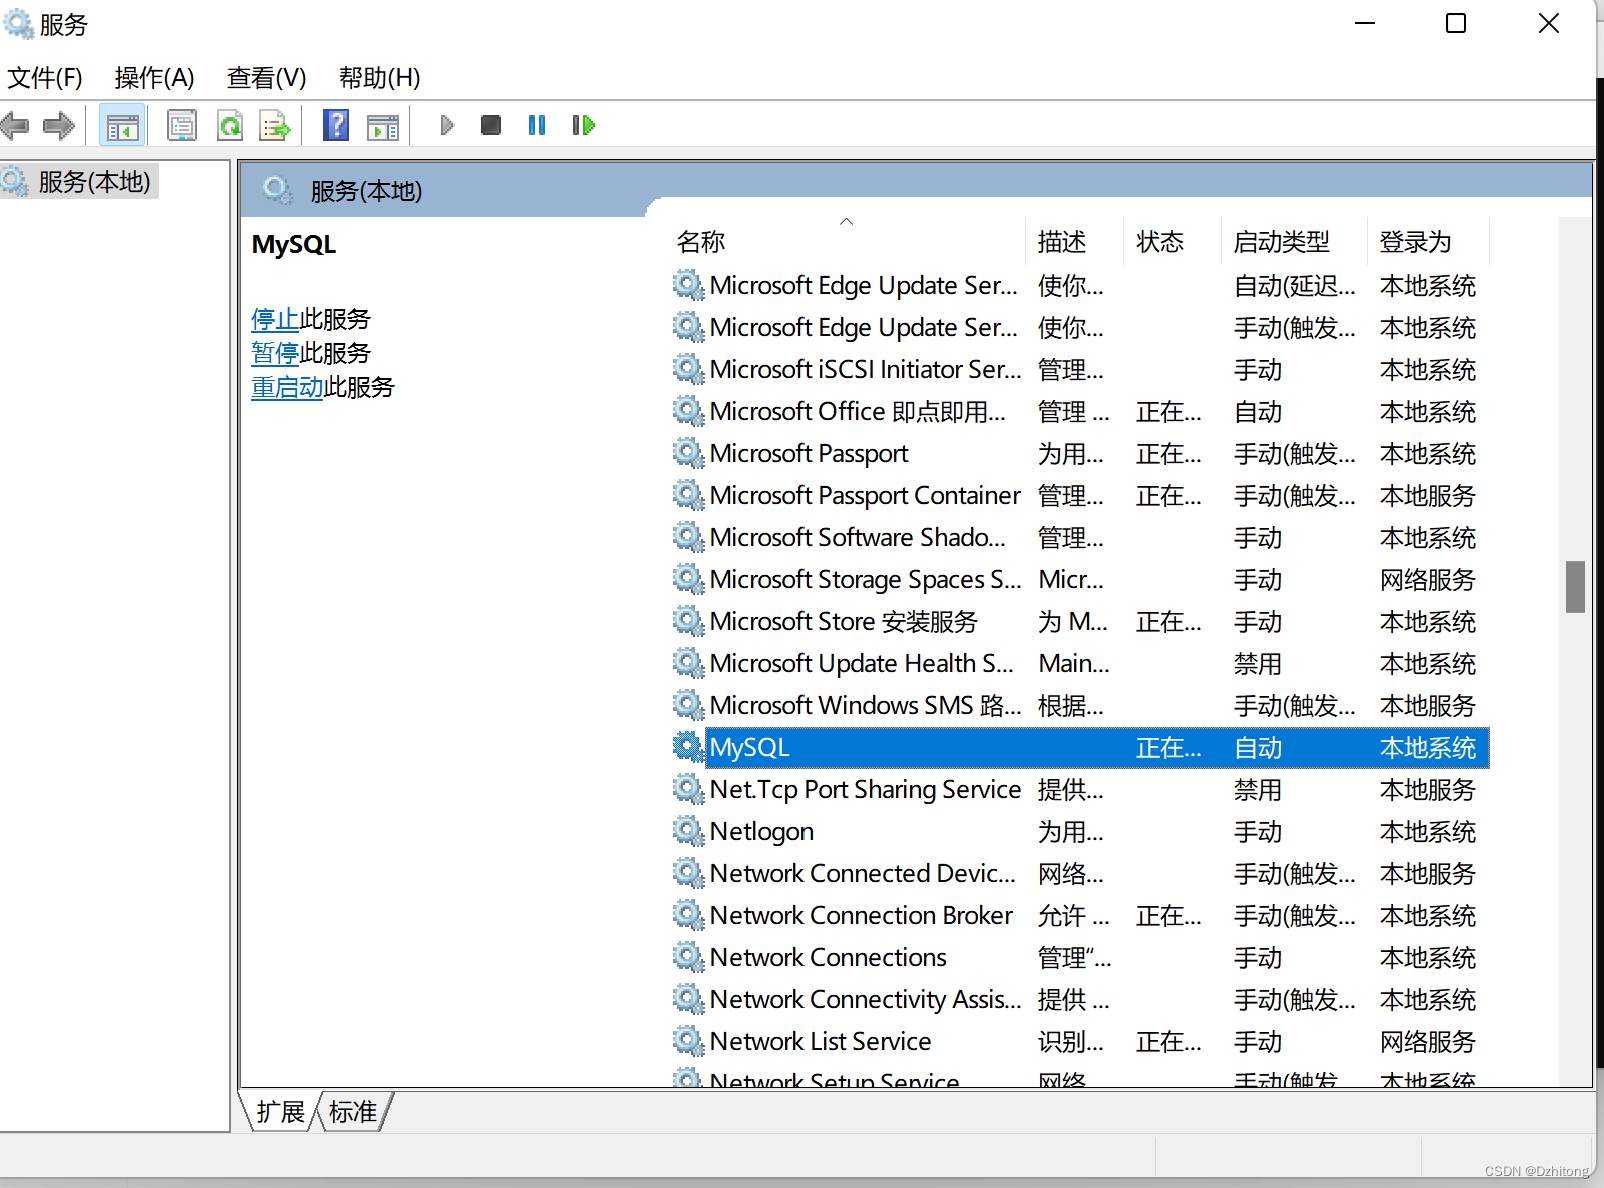Click the 重启动 link to restart service

(x=287, y=387)
